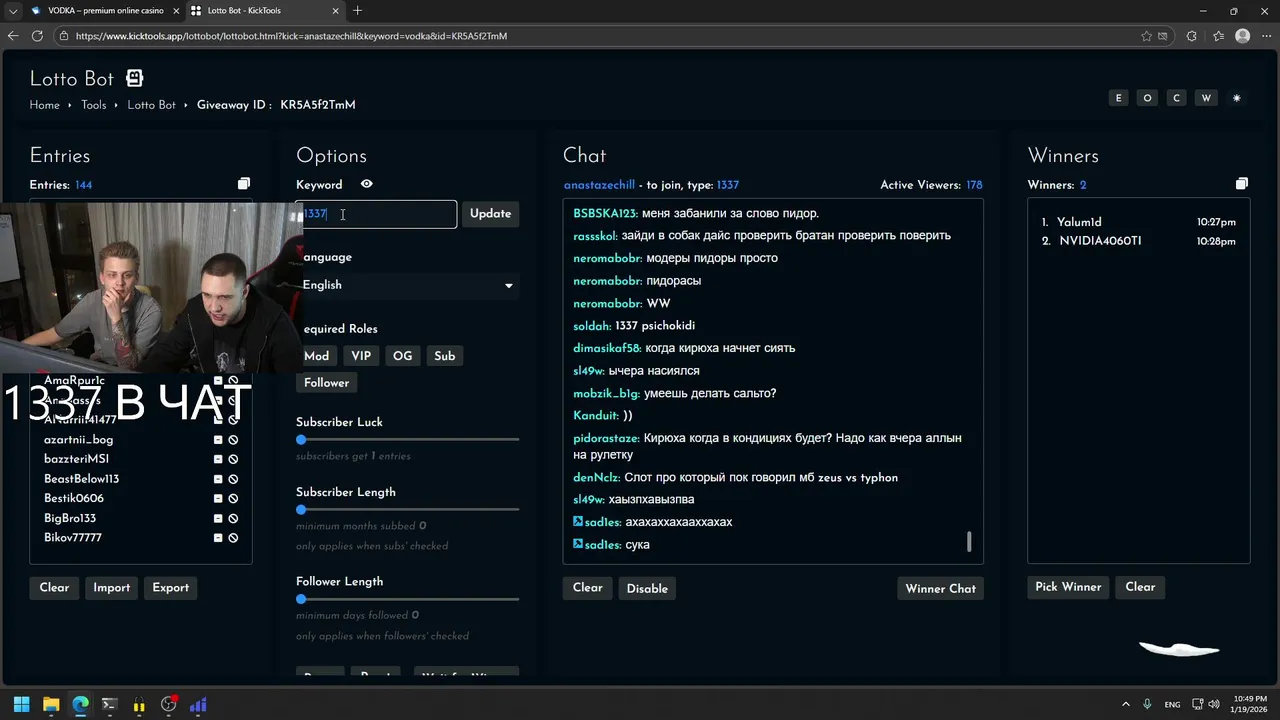Image resolution: width=1280 pixels, height=720 pixels.
Task: Click the browser address bar URL
Action: (x=292, y=36)
